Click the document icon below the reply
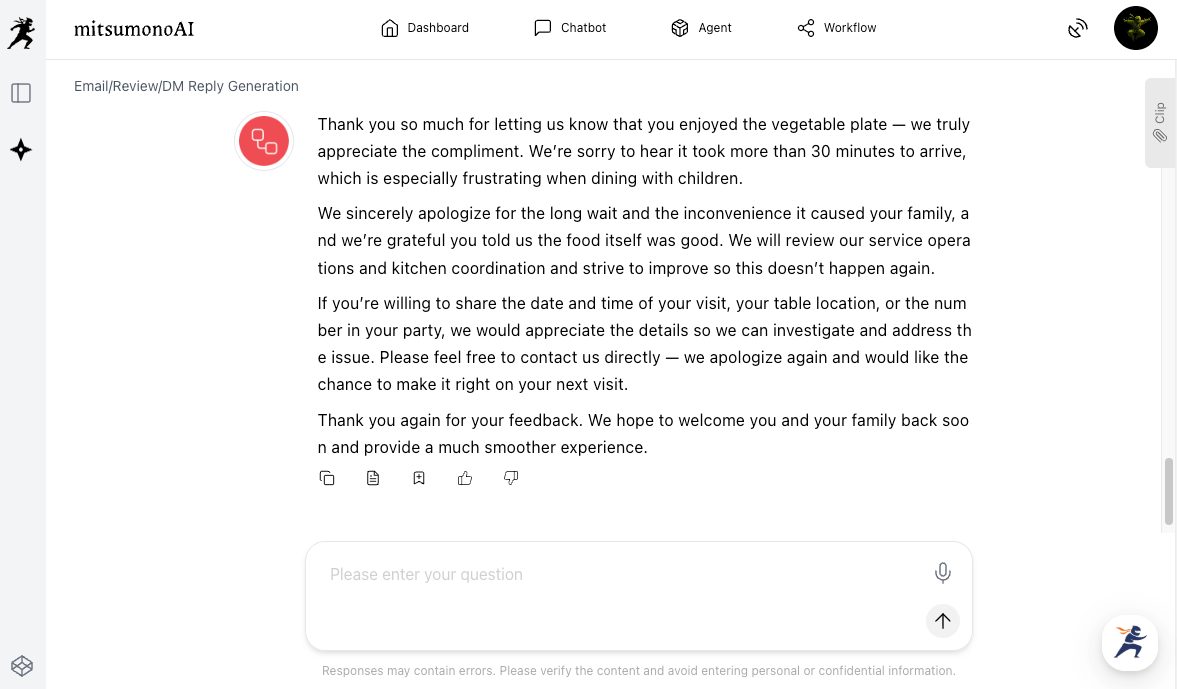Image resolution: width=1177 pixels, height=689 pixels. pyautogui.click(x=373, y=478)
